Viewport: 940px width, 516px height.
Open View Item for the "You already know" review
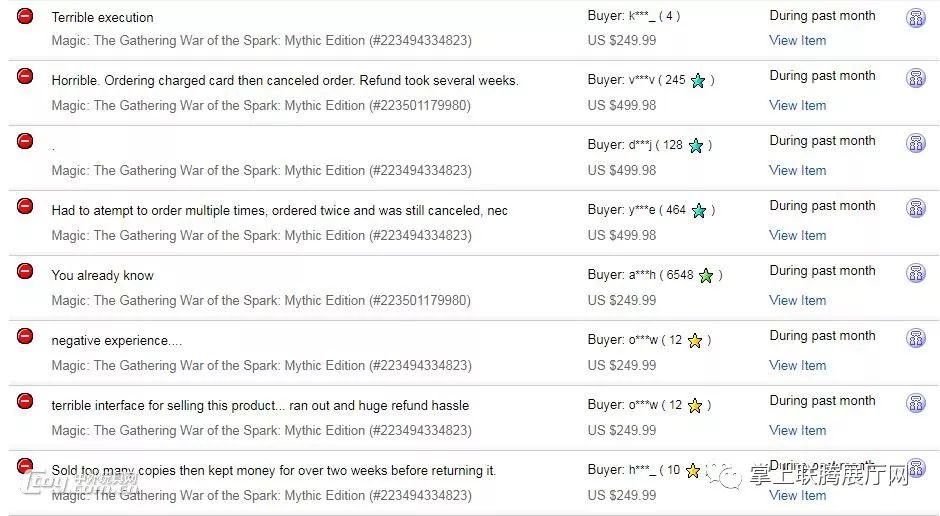pos(797,300)
